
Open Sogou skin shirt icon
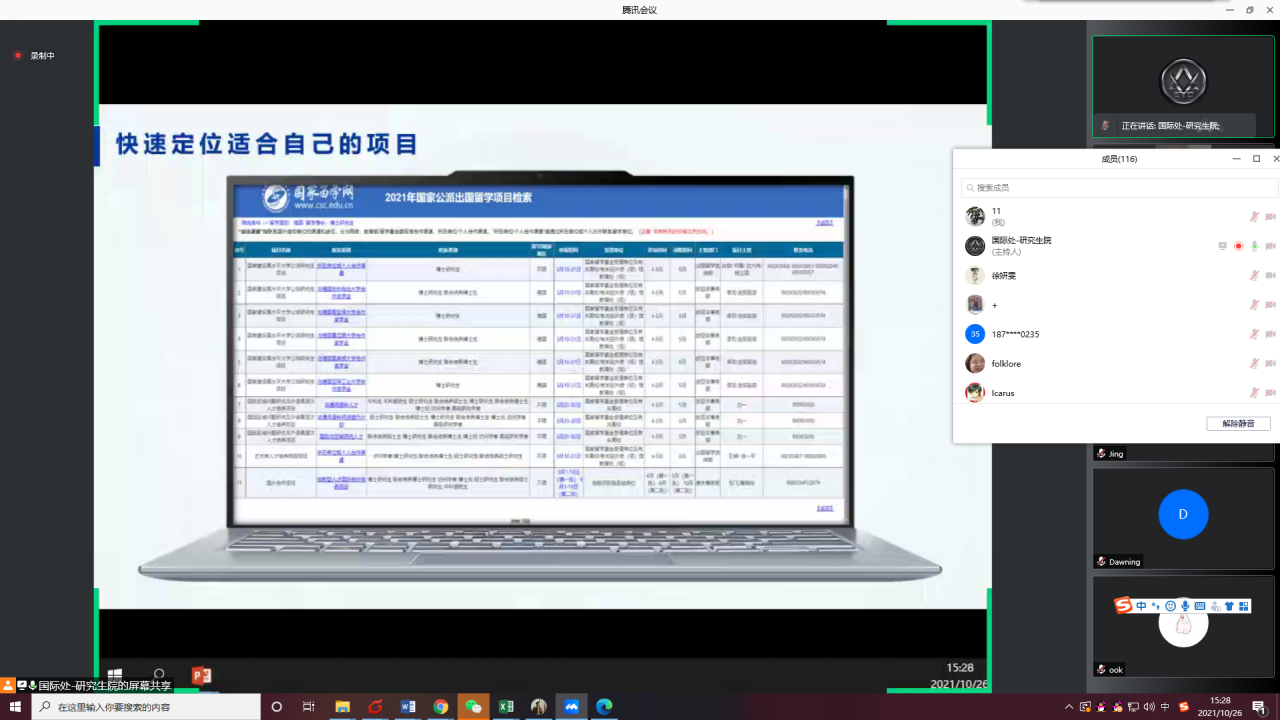[x=1230, y=606]
